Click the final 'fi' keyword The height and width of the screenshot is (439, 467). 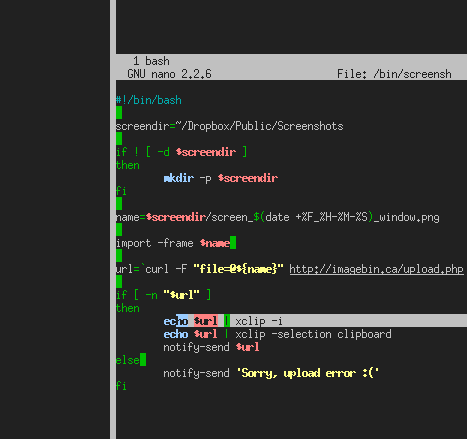pos(121,386)
